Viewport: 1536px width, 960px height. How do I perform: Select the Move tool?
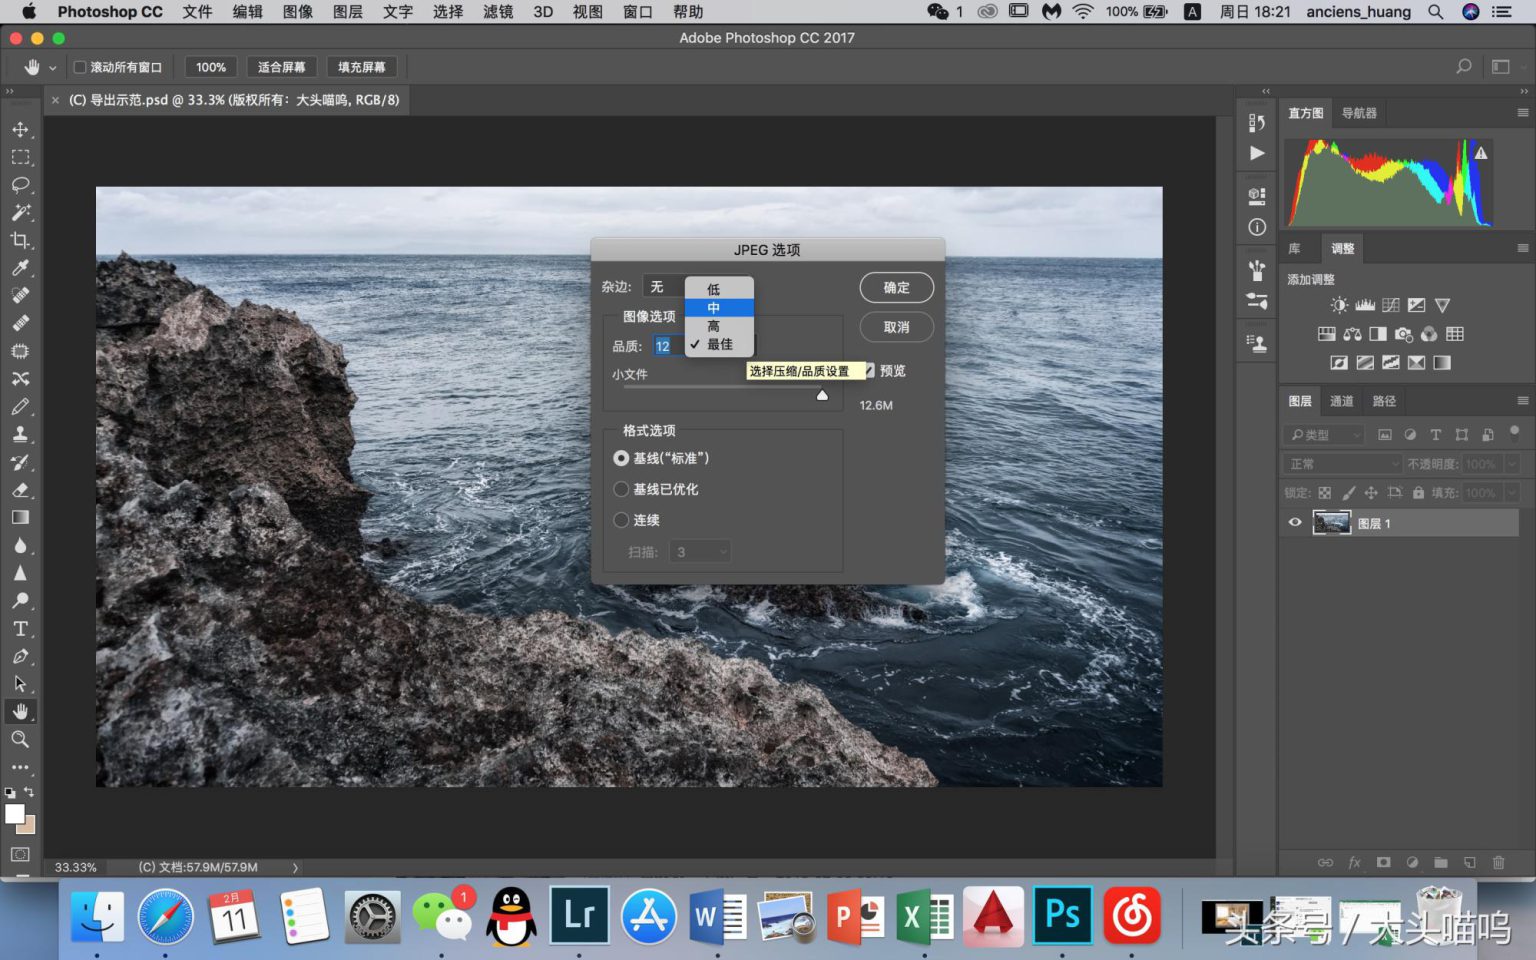pyautogui.click(x=20, y=130)
